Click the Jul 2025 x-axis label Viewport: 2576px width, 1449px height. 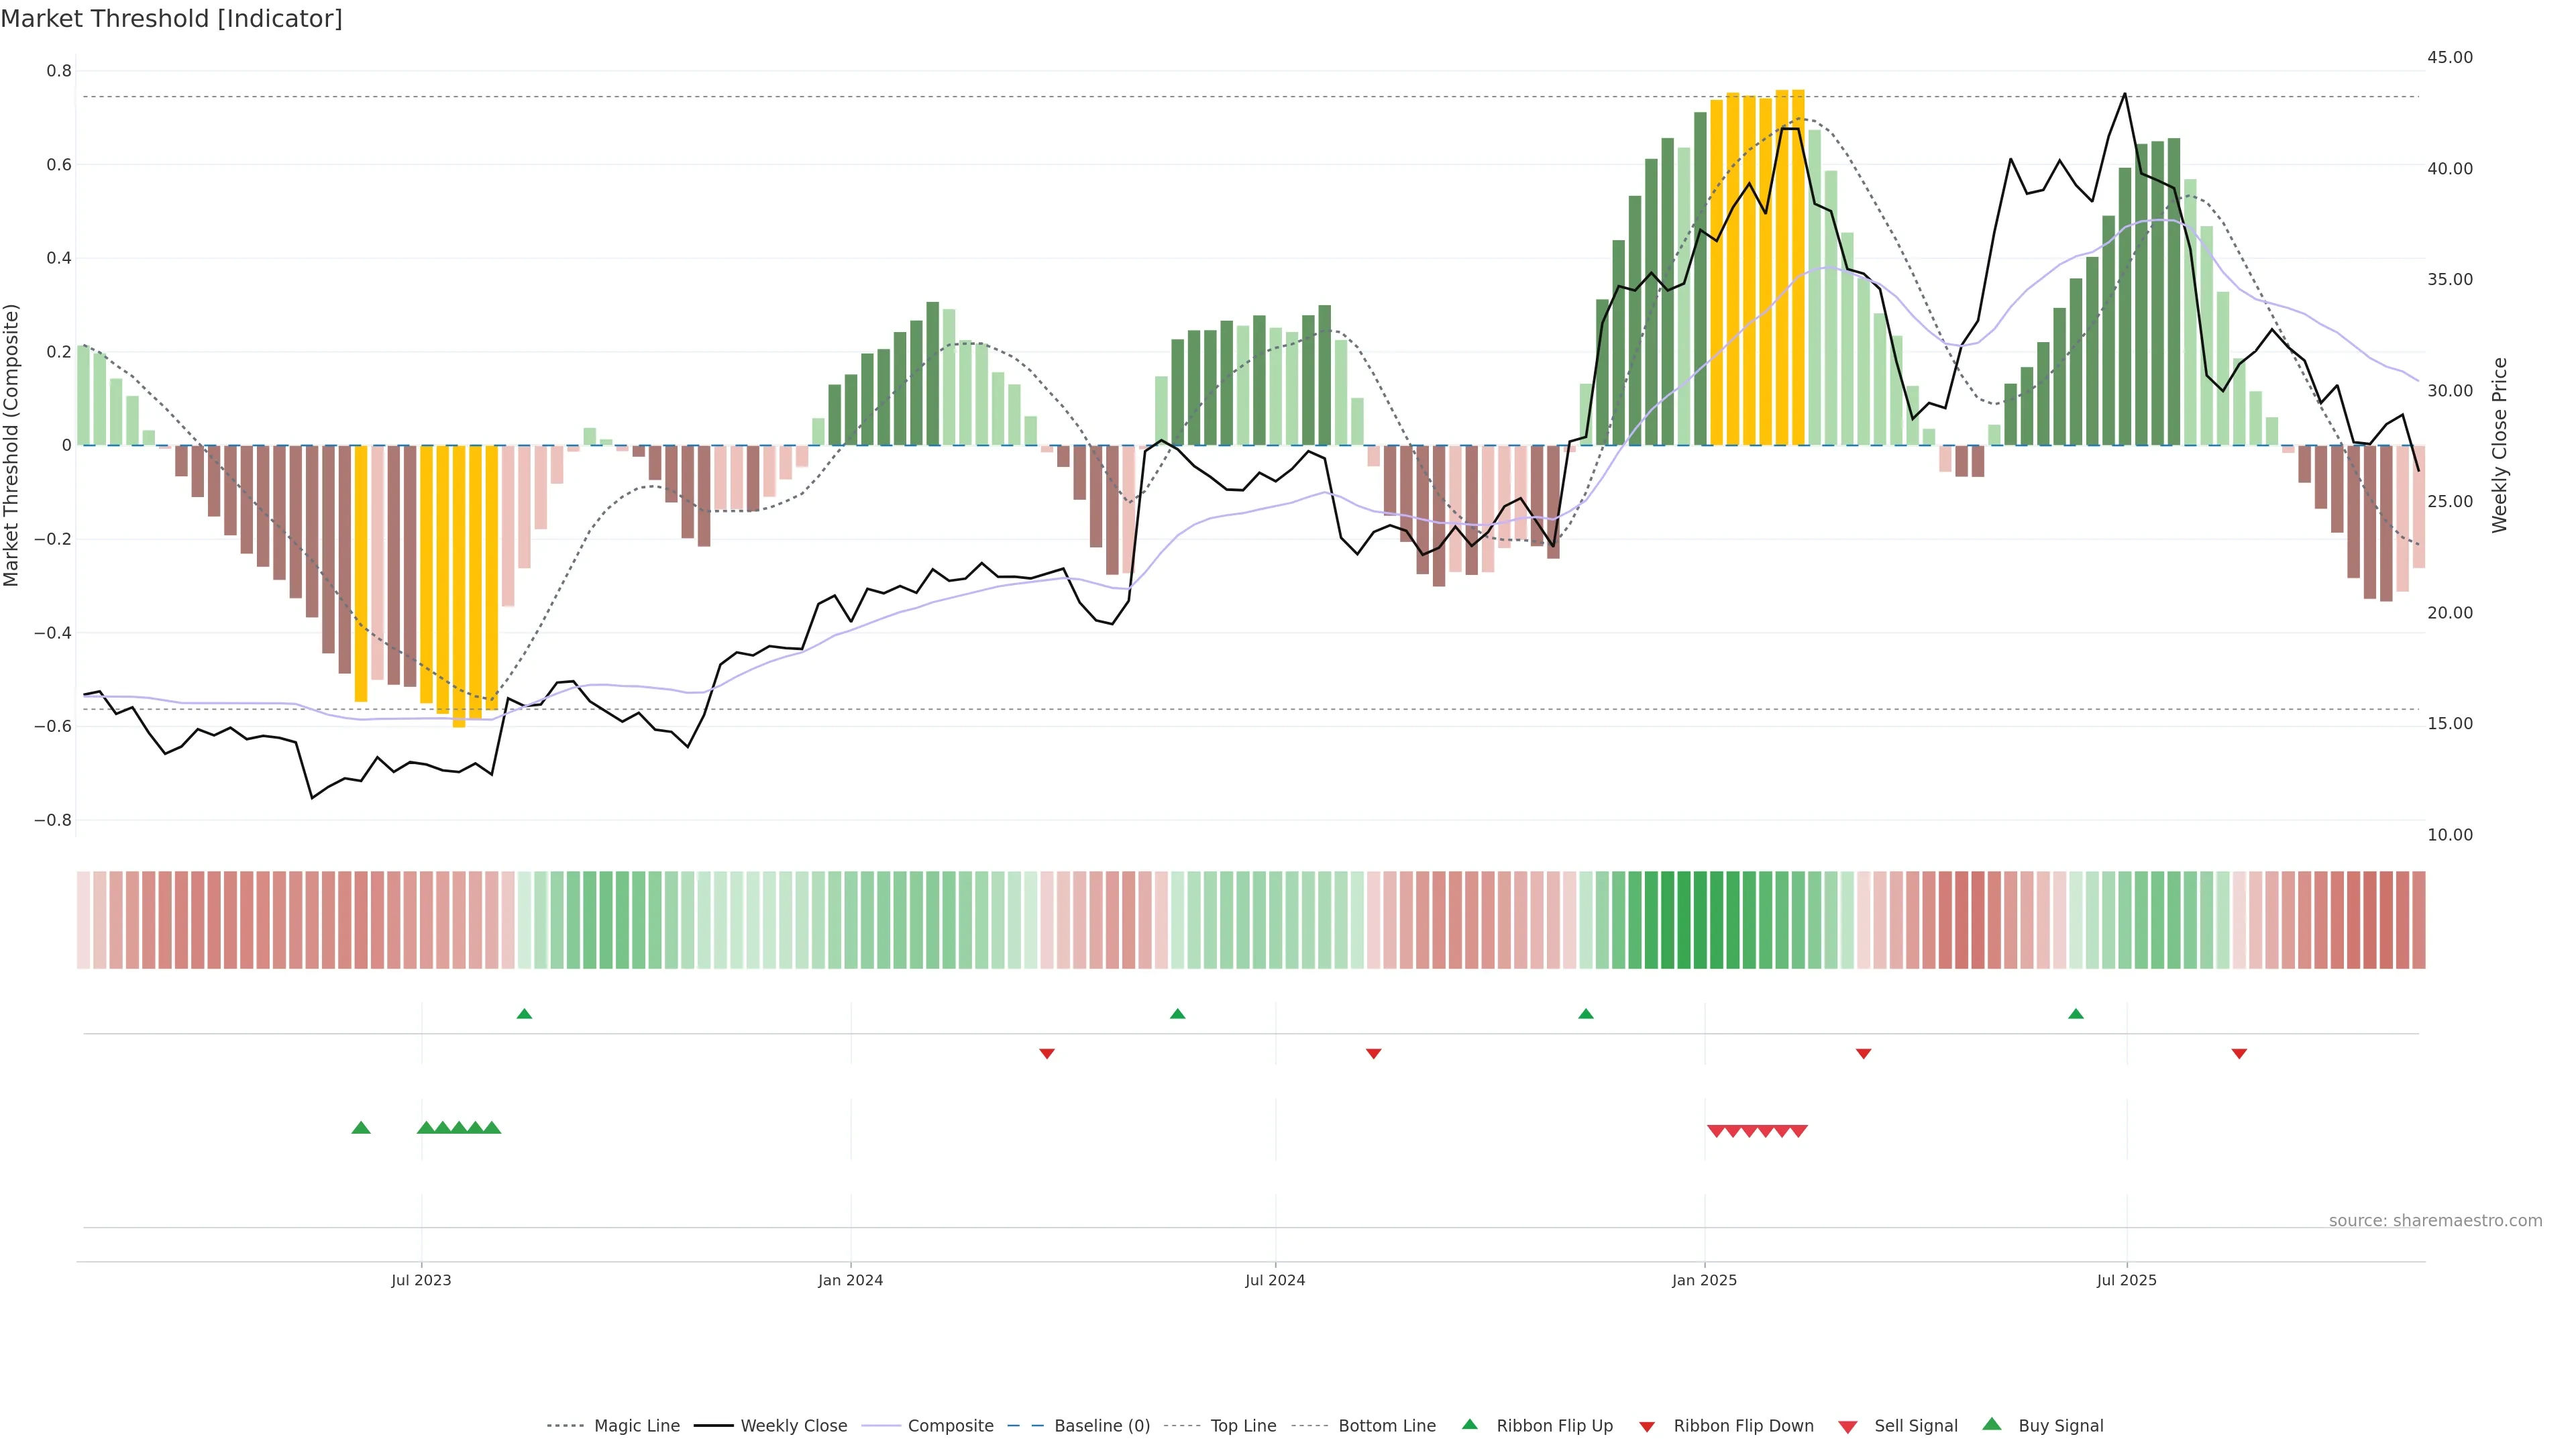[x=2126, y=1280]
